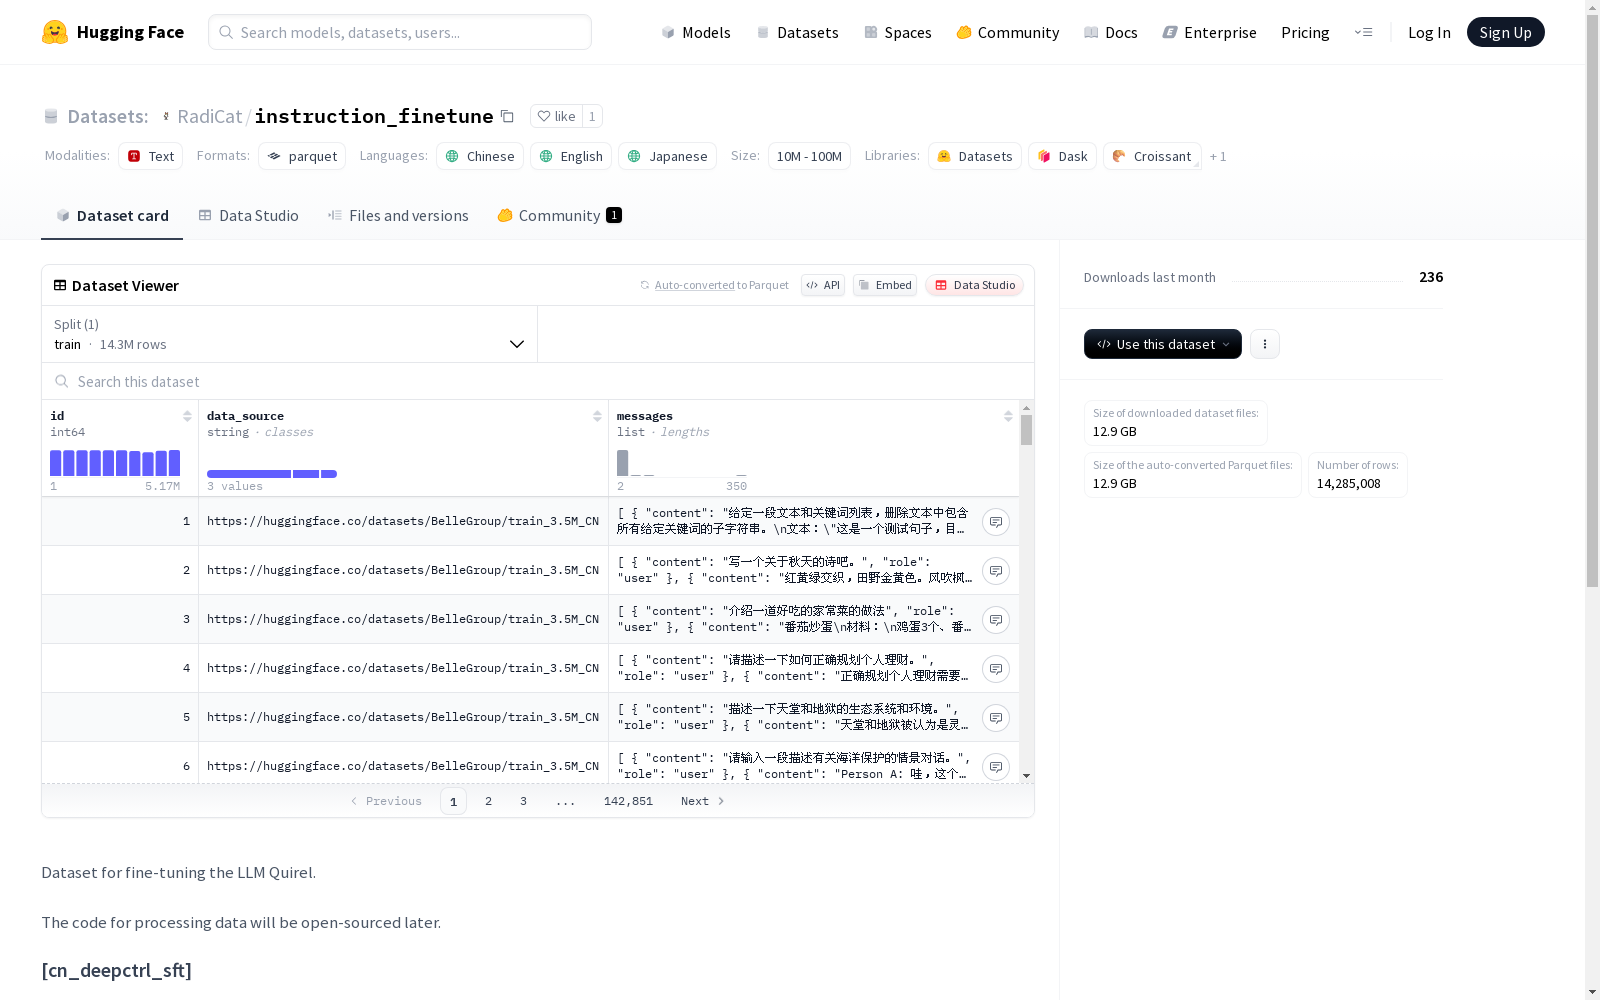Image resolution: width=1600 pixels, height=1000 pixels.
Task: Select the Croissant library tag
Action: coord(1152,156)
